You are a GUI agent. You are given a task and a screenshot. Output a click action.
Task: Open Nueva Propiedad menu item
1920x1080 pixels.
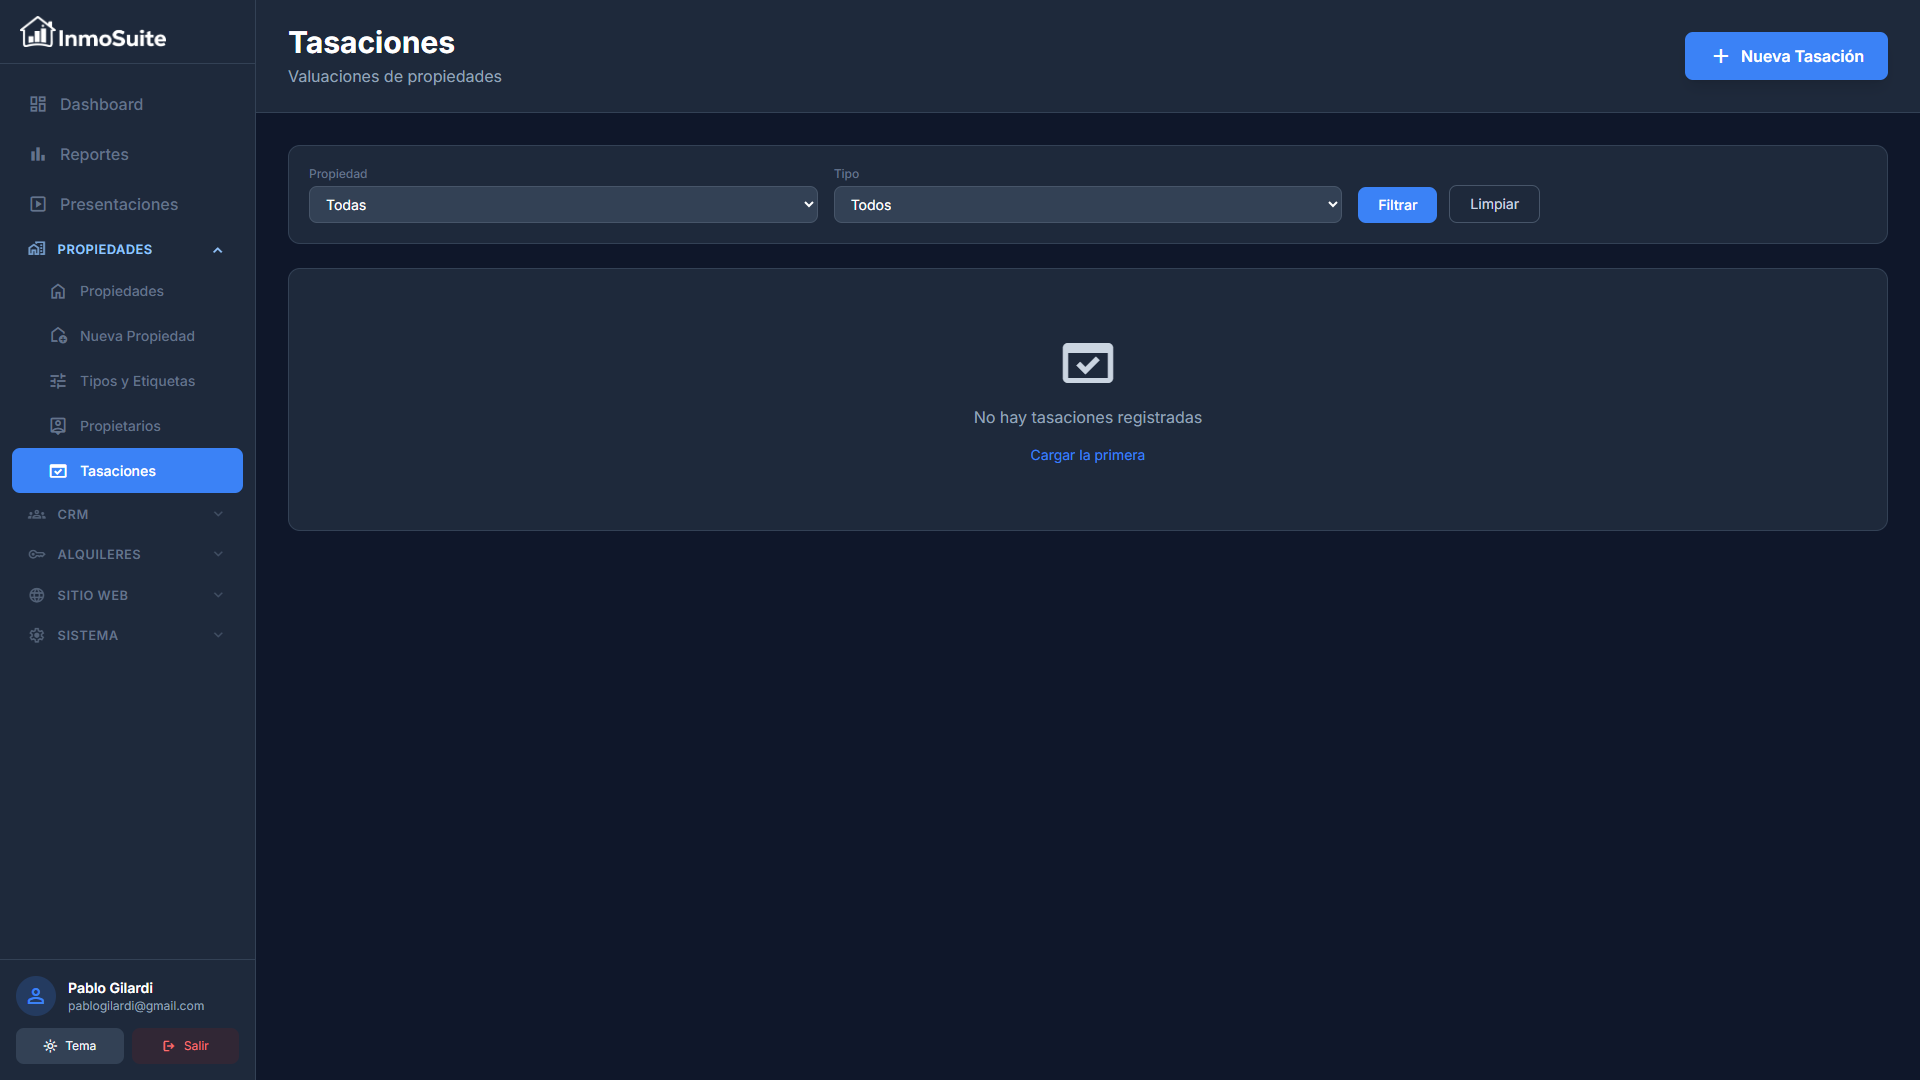coord(137,336)
